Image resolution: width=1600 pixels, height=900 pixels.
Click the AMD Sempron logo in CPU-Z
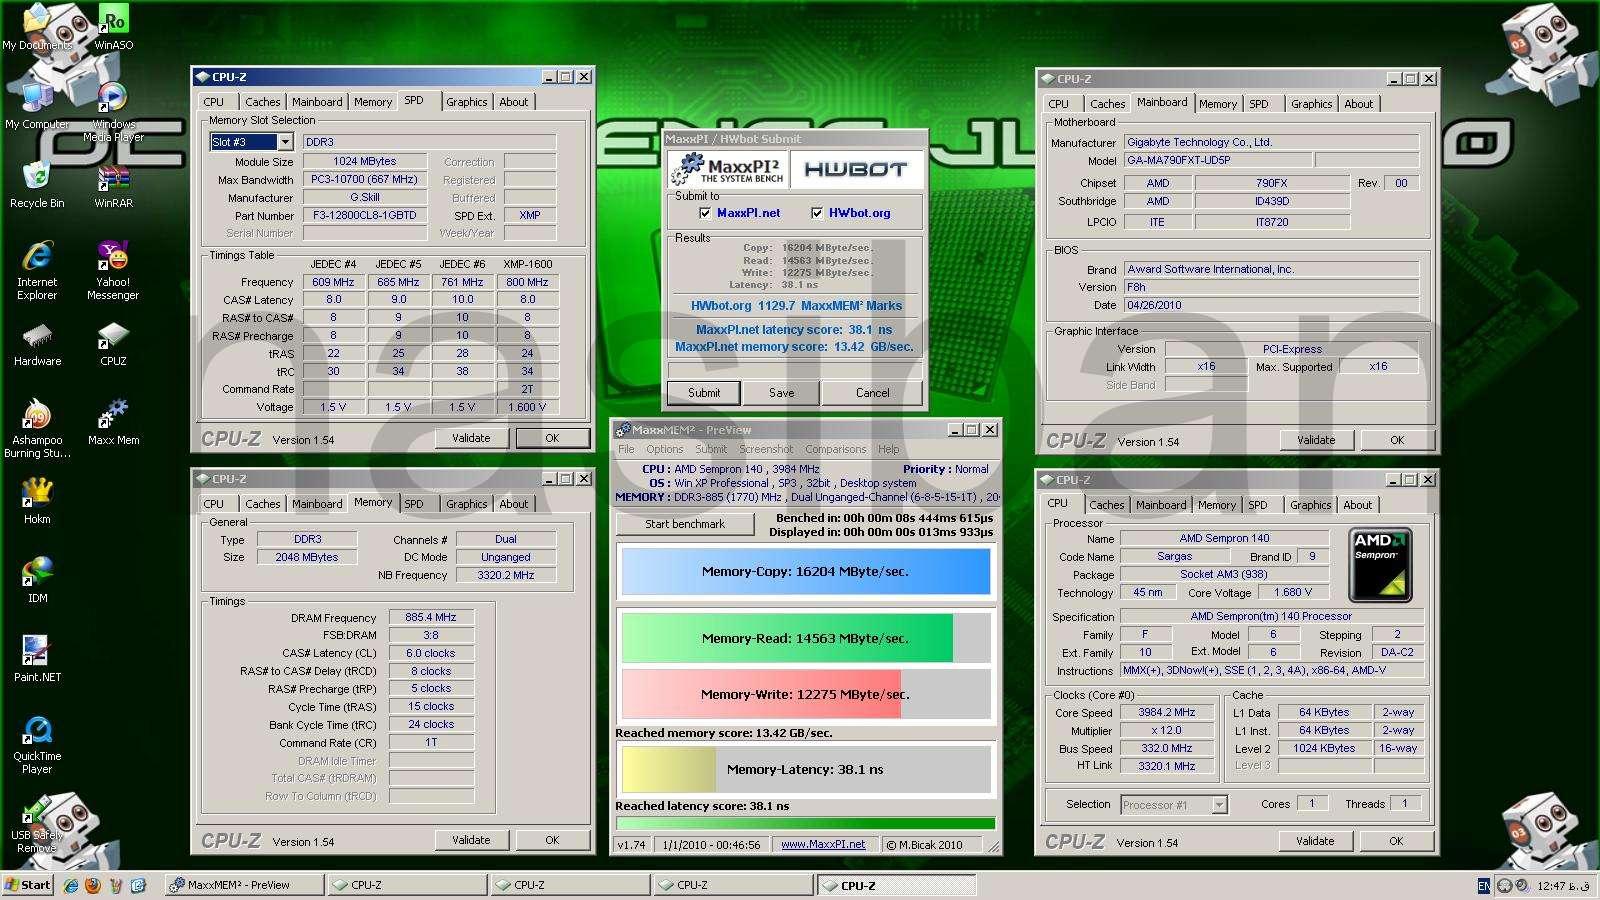click(x=1380, y=564)
